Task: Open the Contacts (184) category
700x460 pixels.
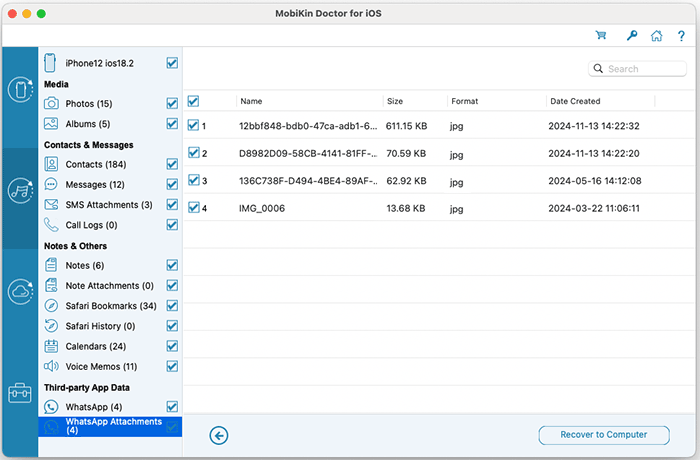Action: (96, 164)
